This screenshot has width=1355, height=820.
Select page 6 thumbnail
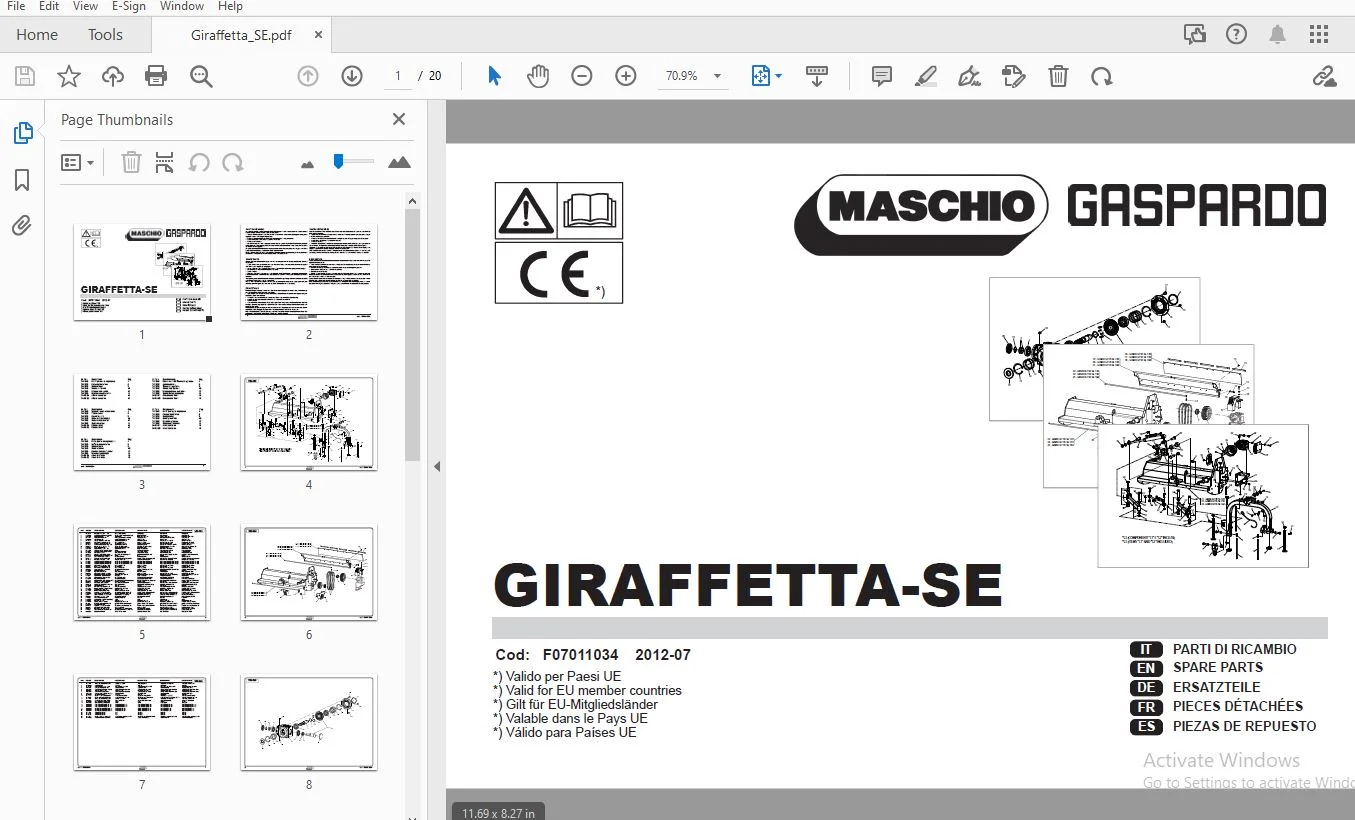click(x=309, y=573)
